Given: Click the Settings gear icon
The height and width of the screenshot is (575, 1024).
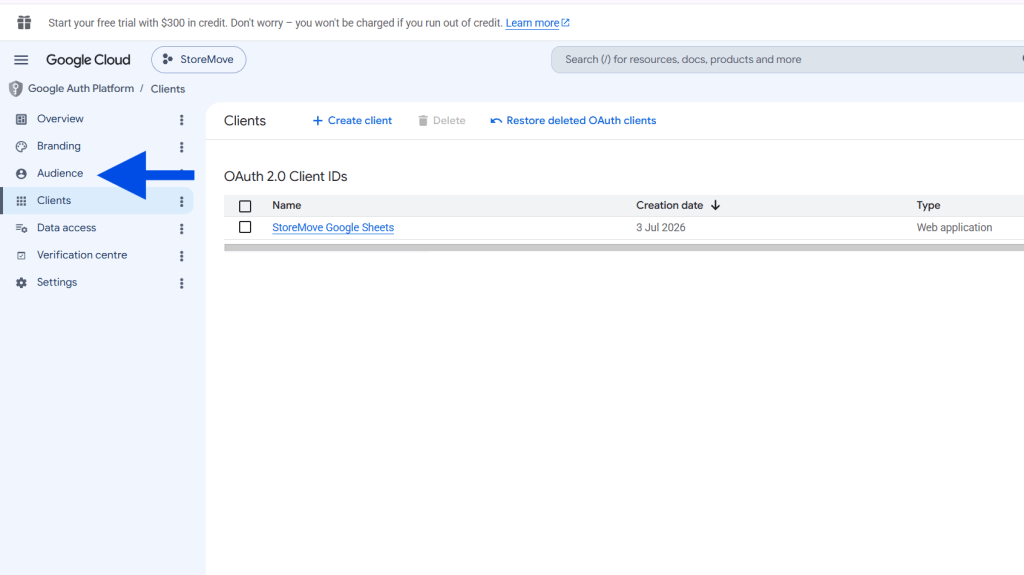Looking at the screenshot, I should pos(22,283).
